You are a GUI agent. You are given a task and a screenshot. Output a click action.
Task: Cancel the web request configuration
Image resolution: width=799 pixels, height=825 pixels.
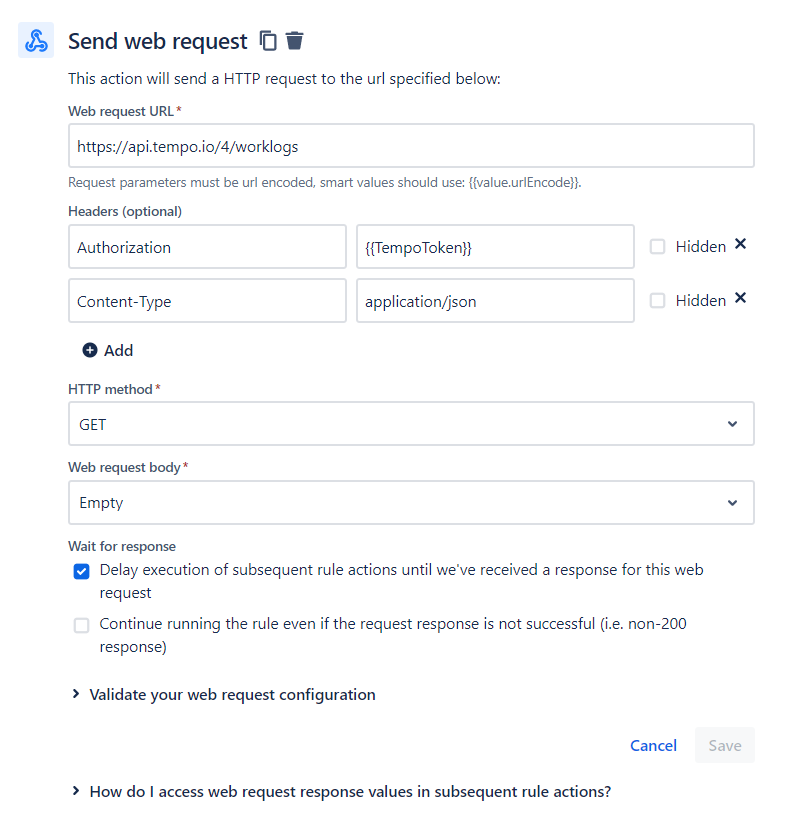653,745
